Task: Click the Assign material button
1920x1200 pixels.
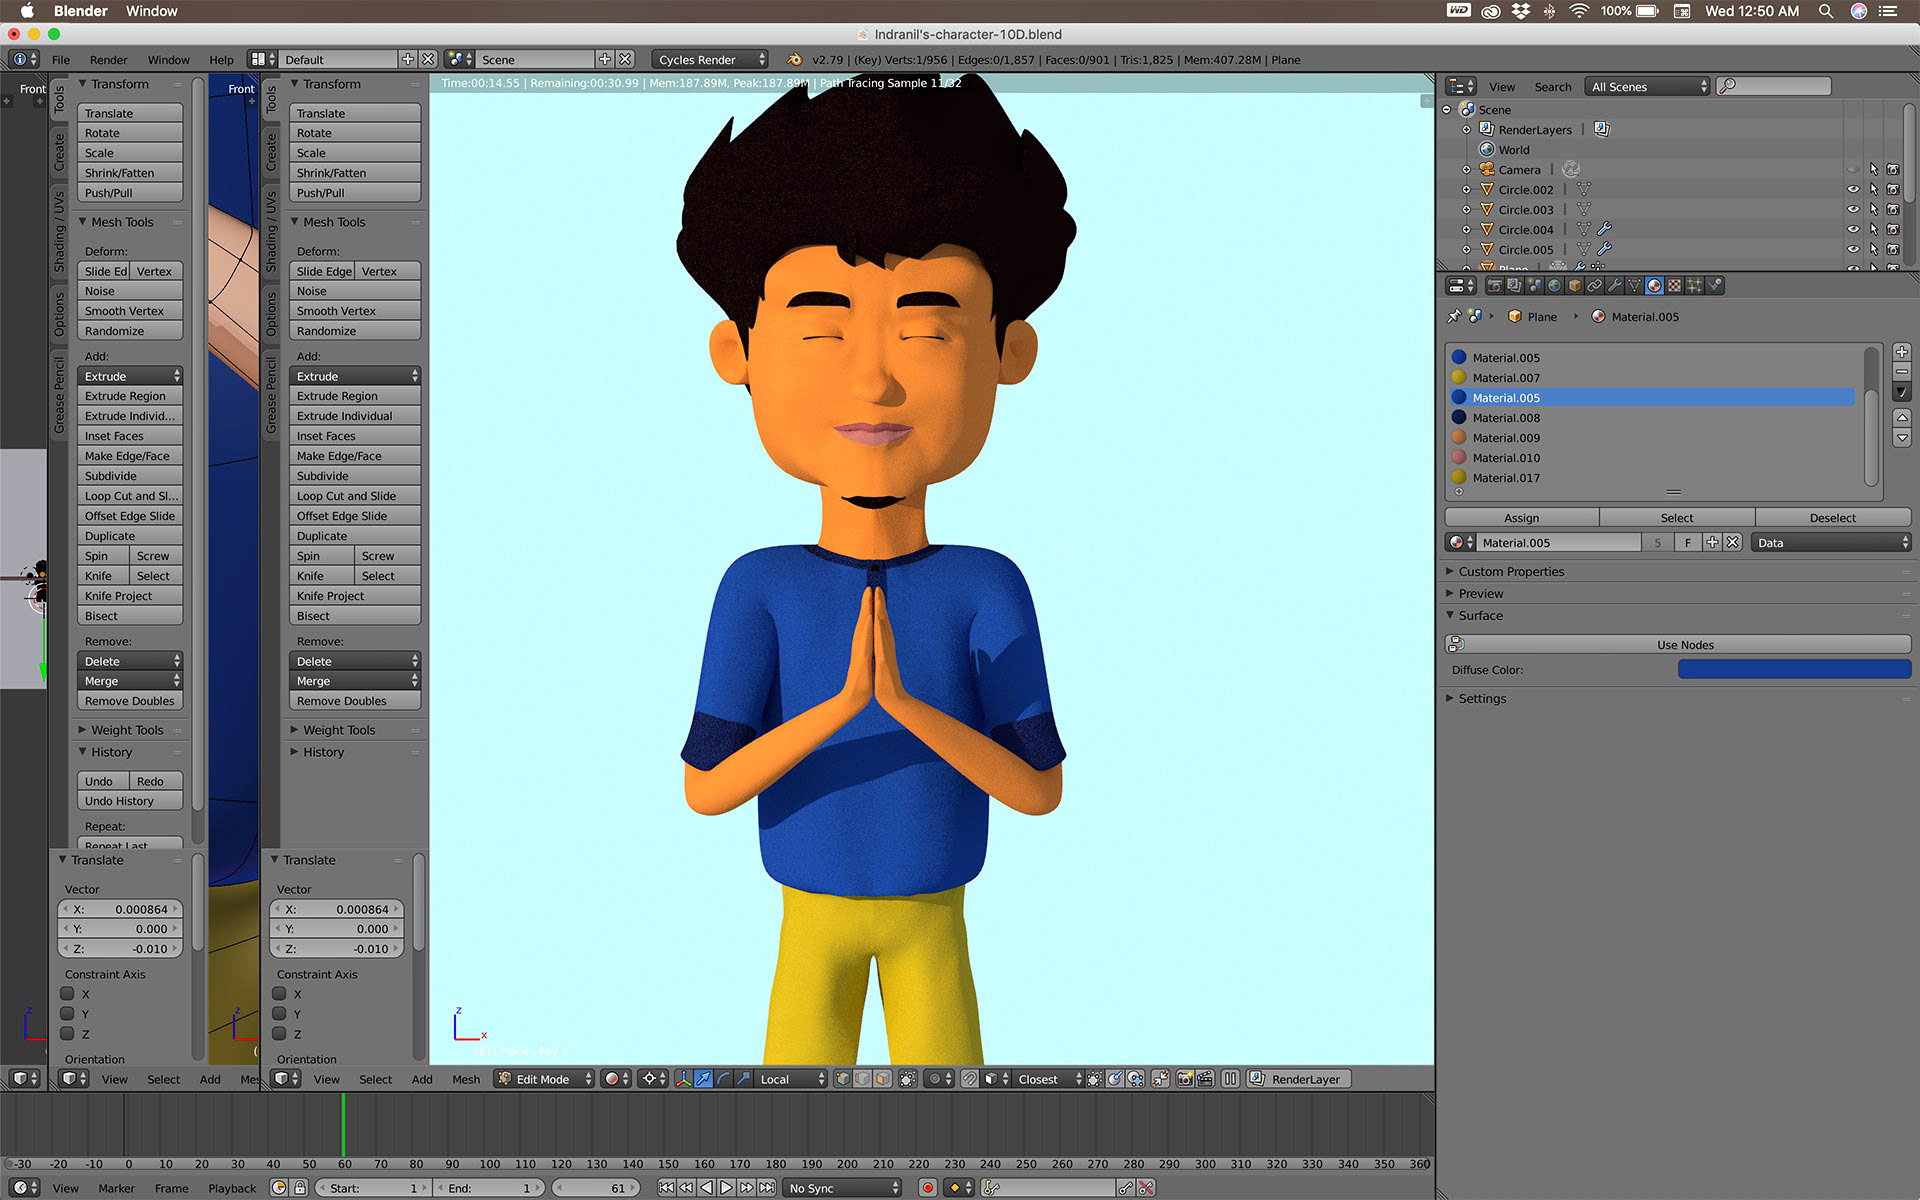Action: click(x=1521, y=517)
